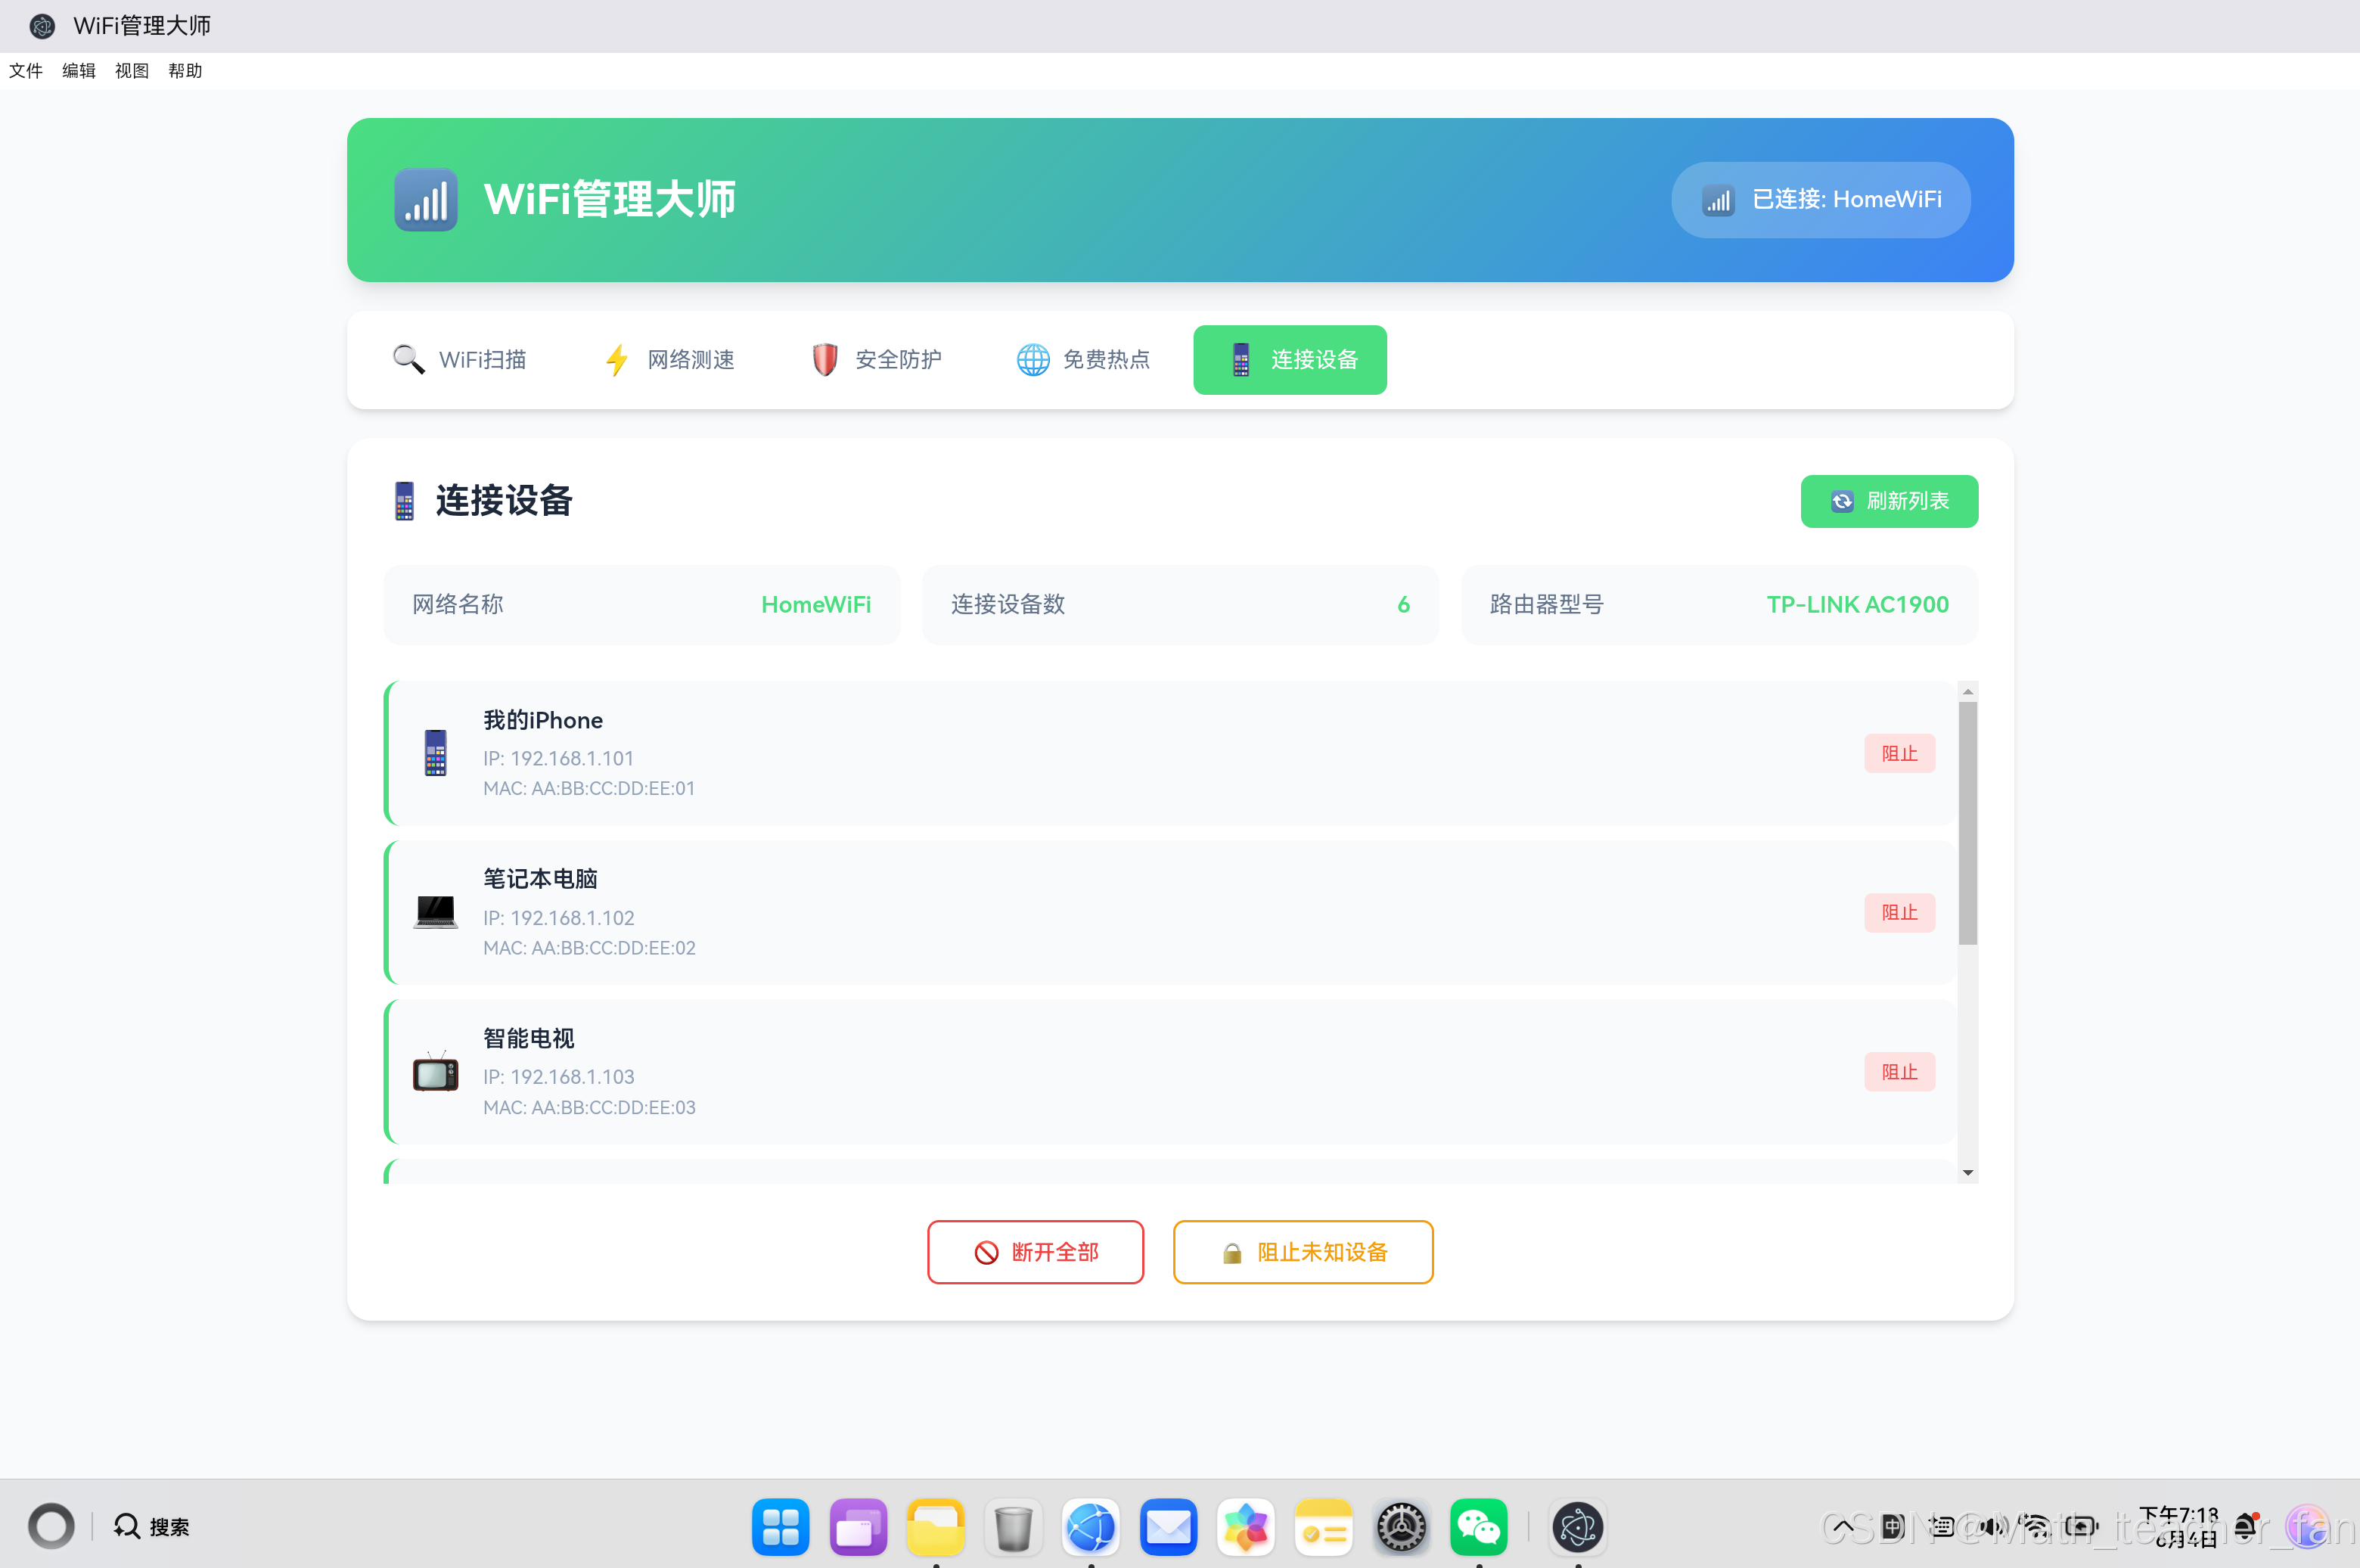Switch to the WiFi扫描 tab
2360x1568 pixels.
click(x=460, y=360)
